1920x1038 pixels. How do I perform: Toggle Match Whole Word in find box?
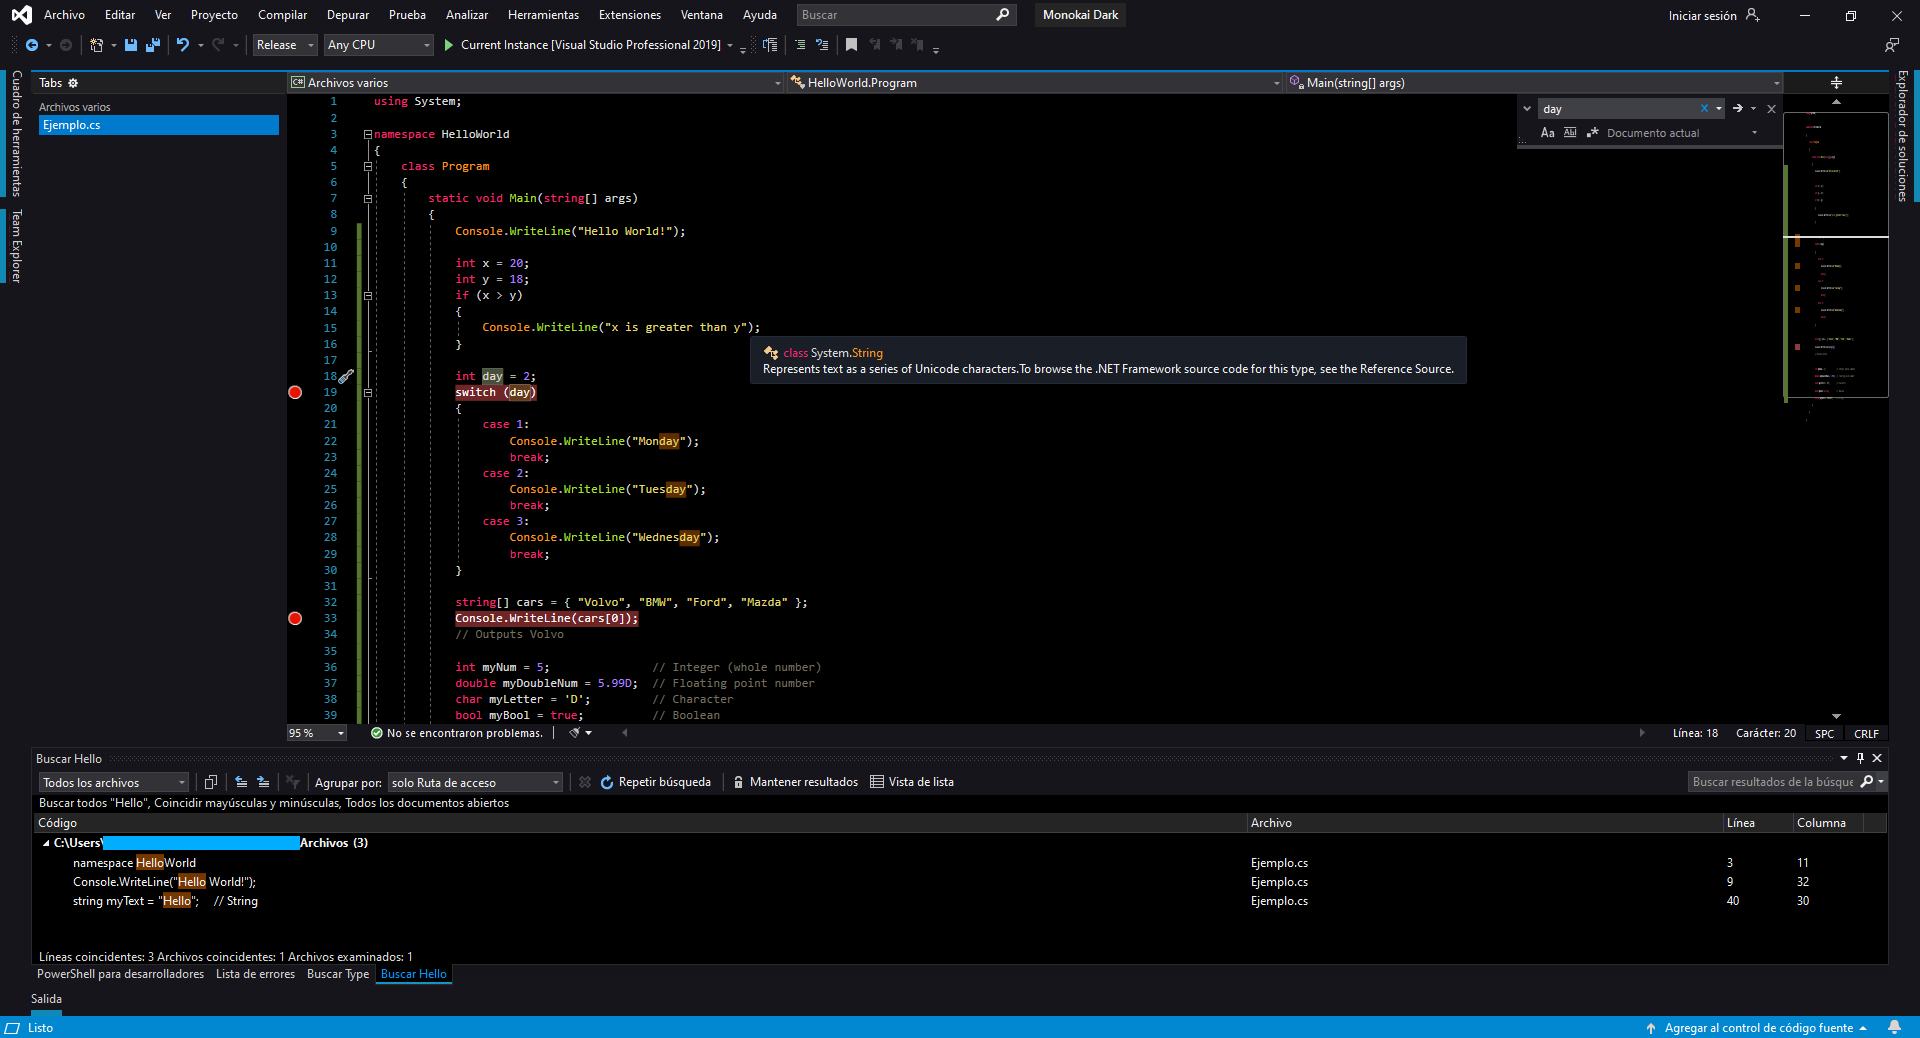(1570, 133)
